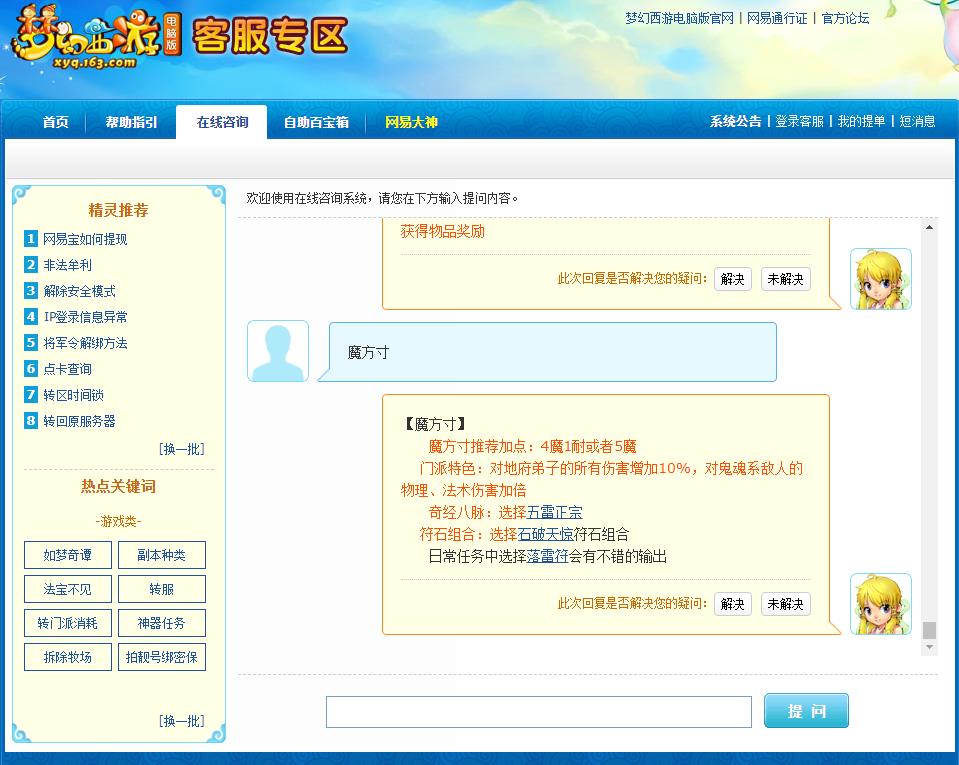Open the 网易大神 tab
This screenshot has height=765, width=959.
coord(412,122)
